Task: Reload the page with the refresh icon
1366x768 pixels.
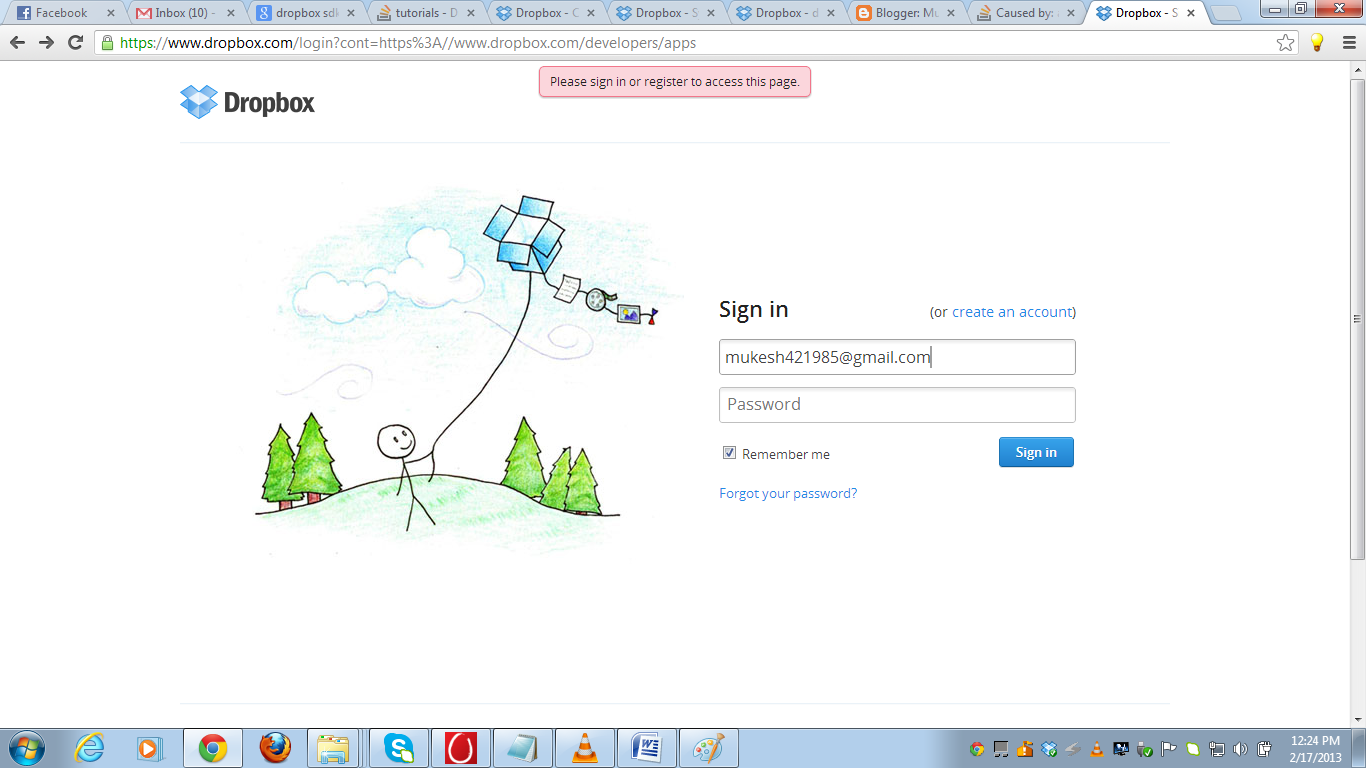Action: click(x=75, y=43)
